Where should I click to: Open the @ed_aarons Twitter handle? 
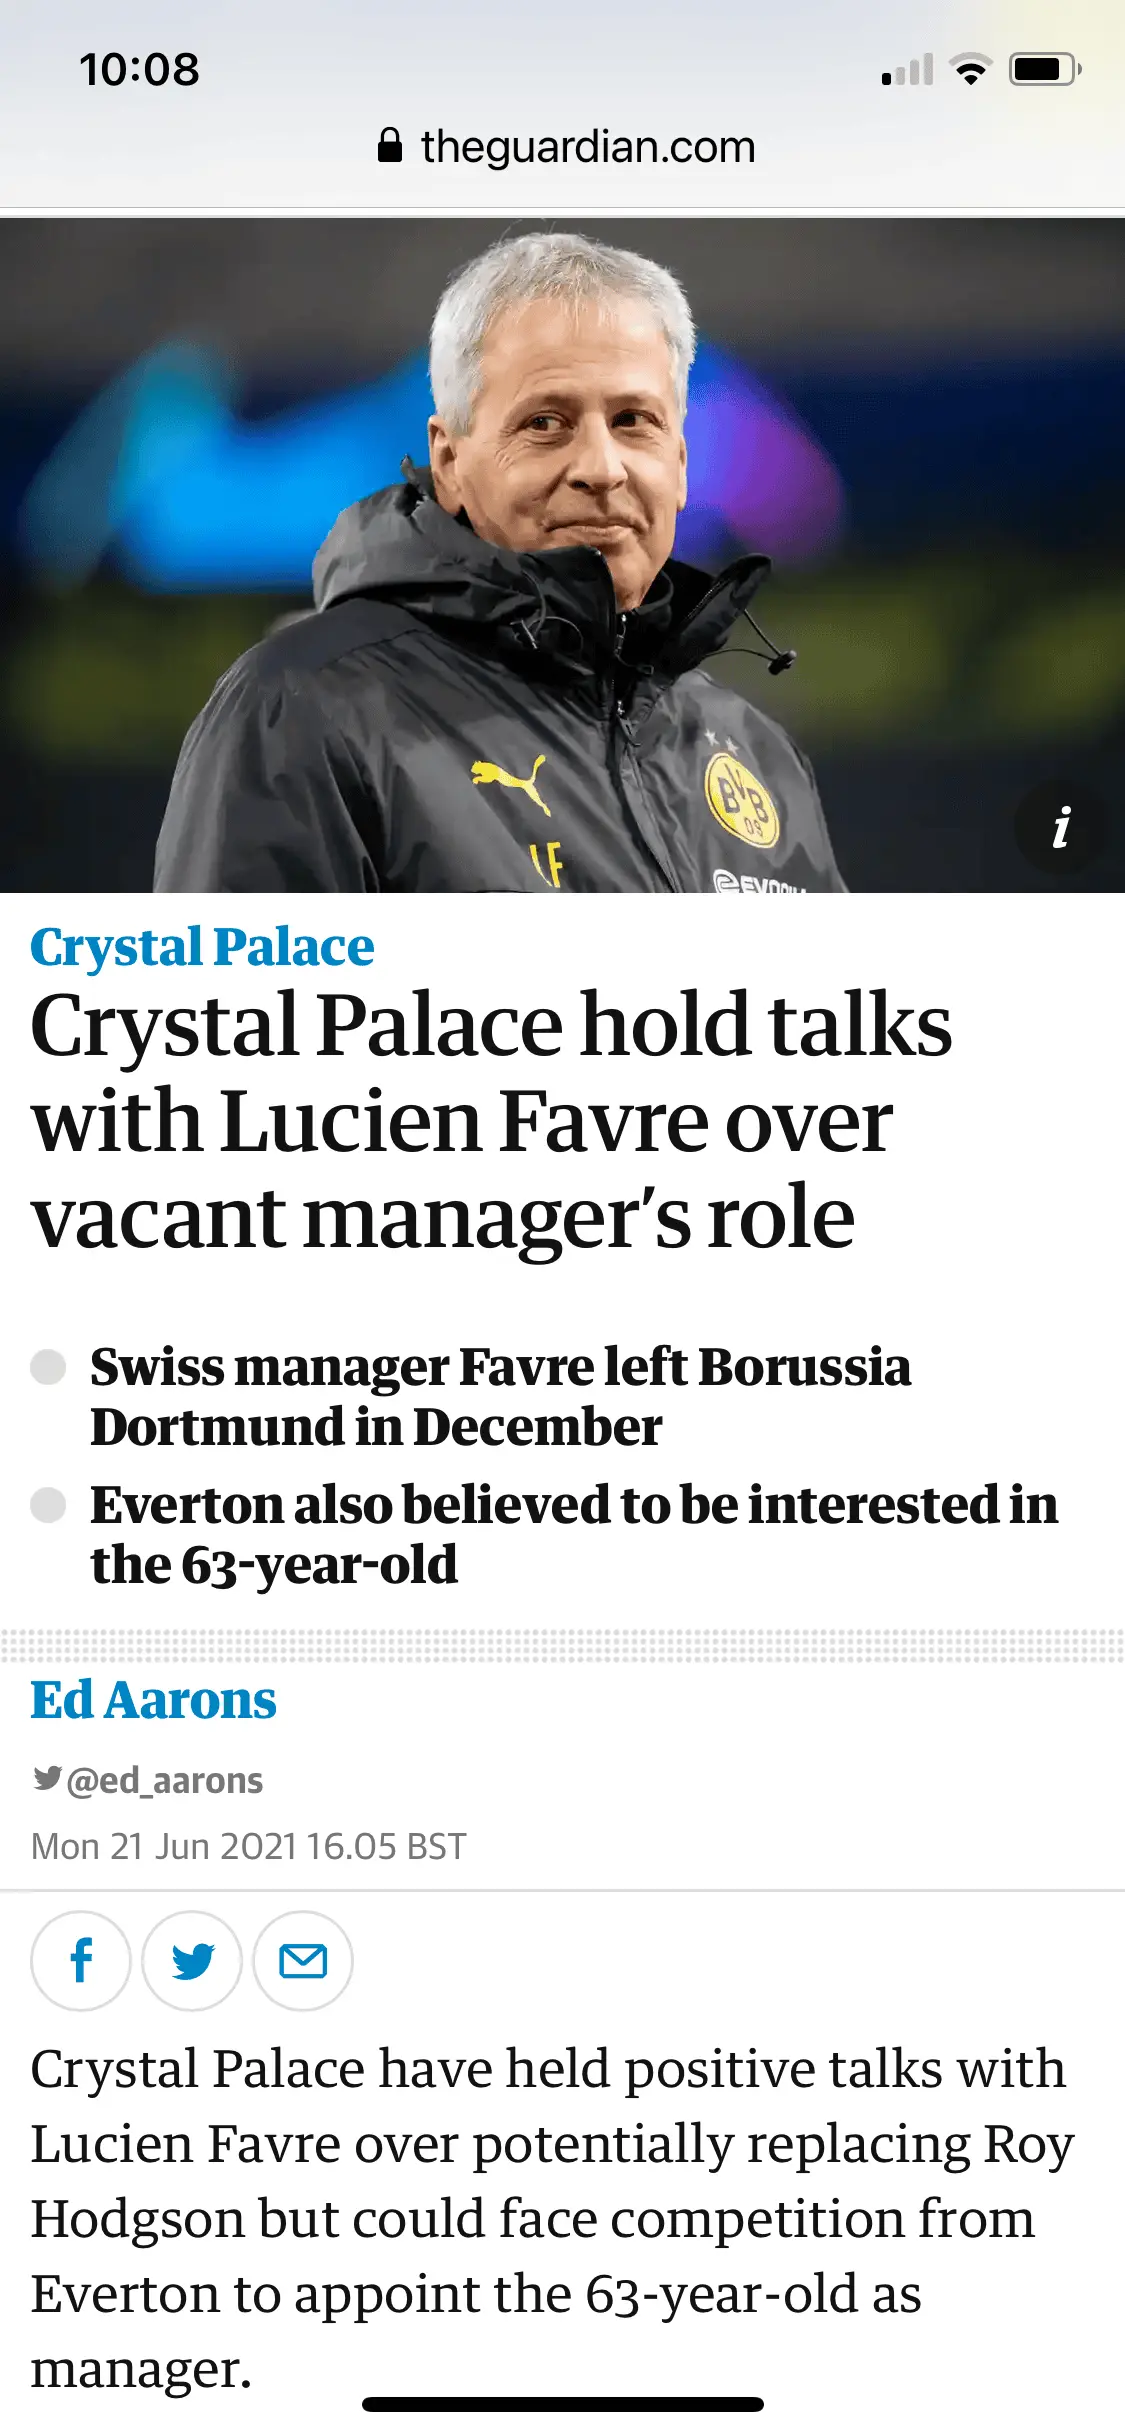[165, 1780]
